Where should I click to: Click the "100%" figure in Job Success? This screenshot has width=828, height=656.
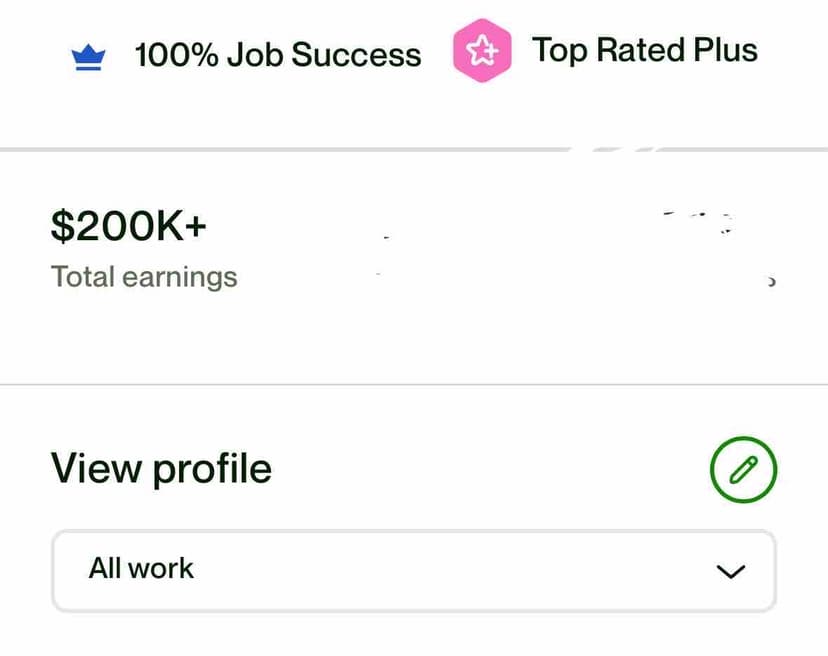tap(177, 55)
